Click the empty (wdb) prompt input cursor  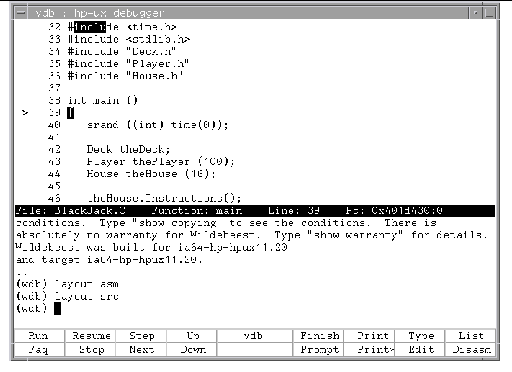point(57,309)
